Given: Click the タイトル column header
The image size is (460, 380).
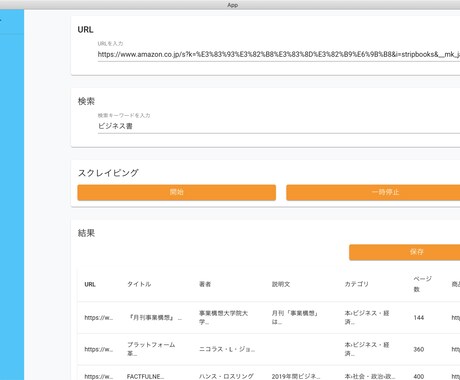Looking at the screenshot, I should click(x=139, y=284).
